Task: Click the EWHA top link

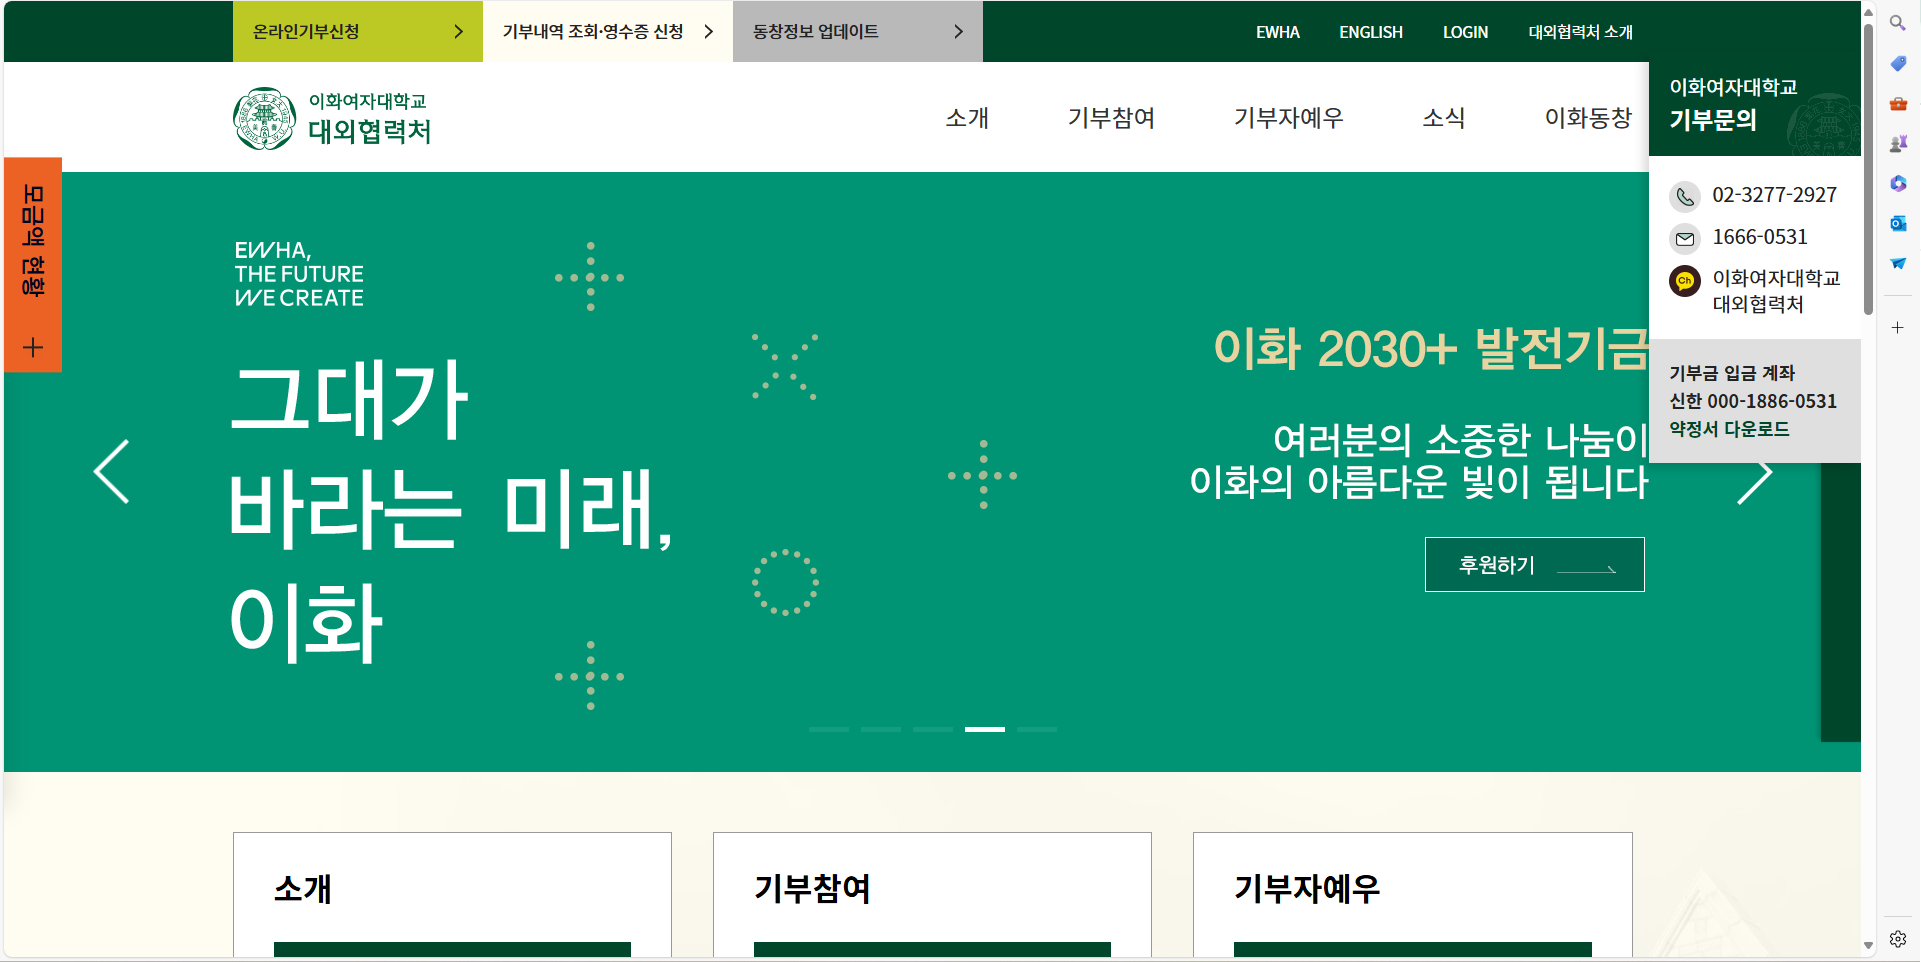Action: coord(1278,32)
